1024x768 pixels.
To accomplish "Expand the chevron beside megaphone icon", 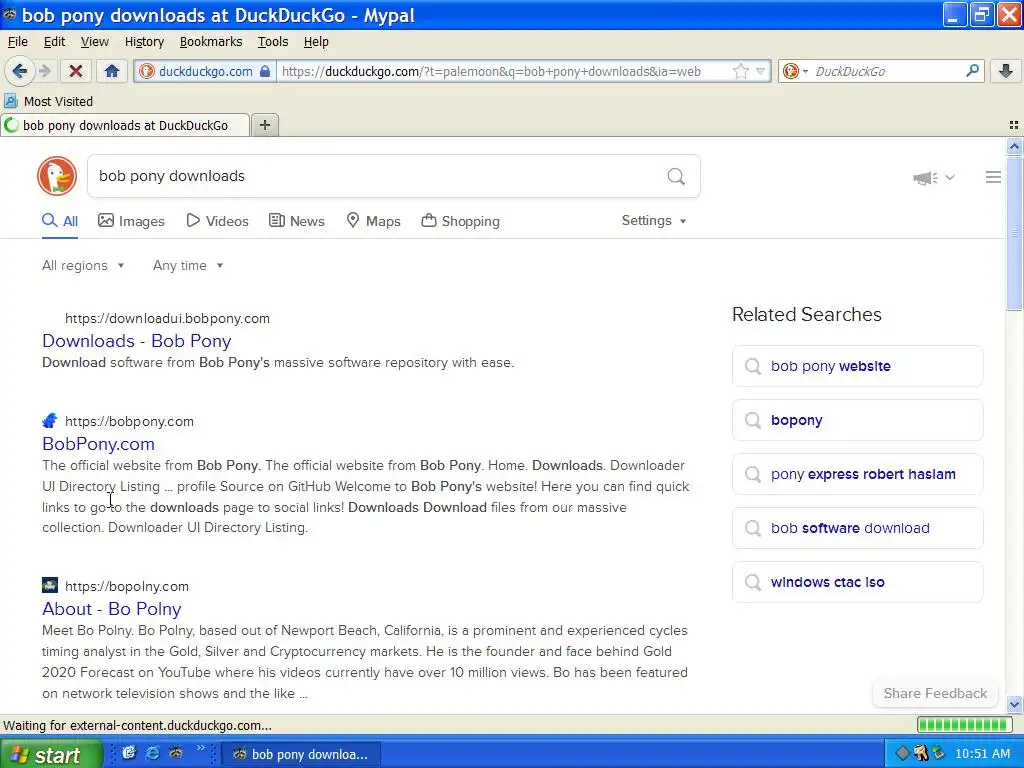I will [950, 178].
